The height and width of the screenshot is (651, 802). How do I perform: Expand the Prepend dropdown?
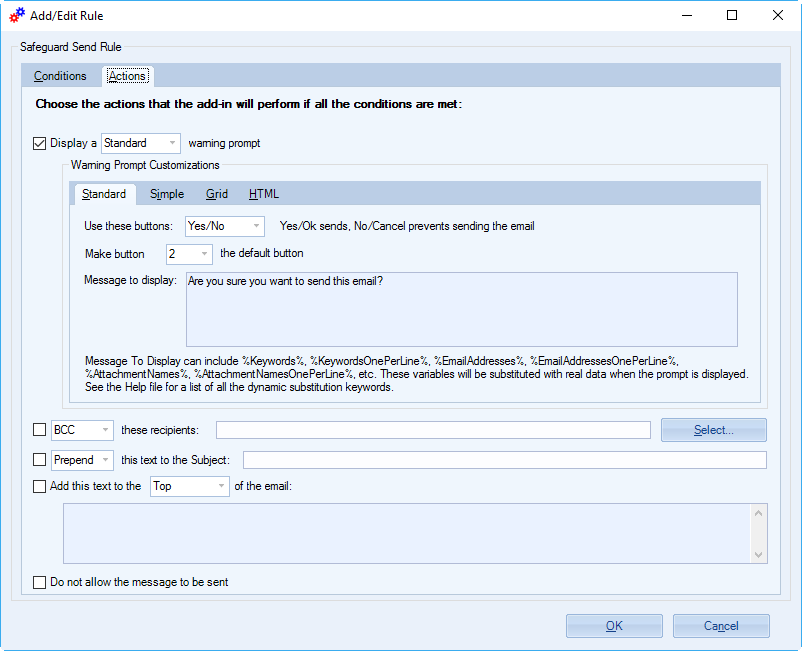[x=82, y=460]
